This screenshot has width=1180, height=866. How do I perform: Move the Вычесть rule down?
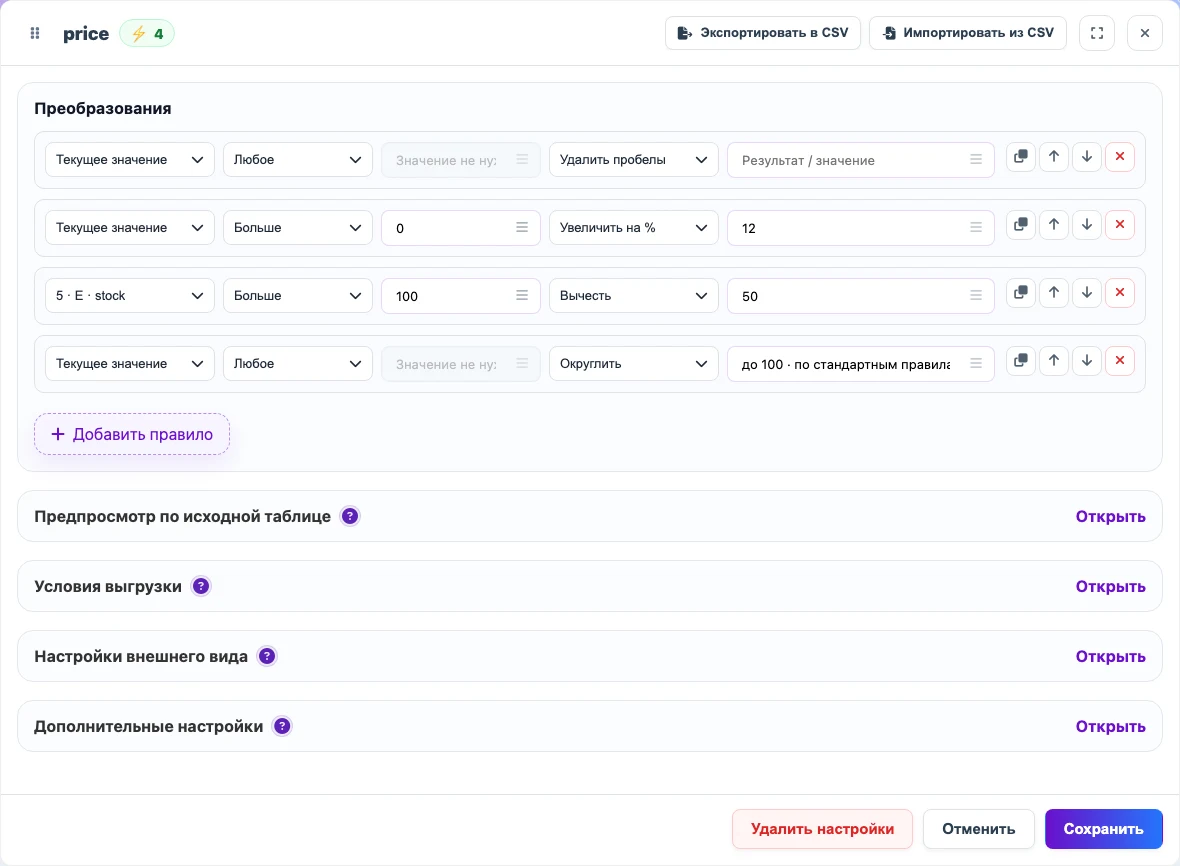click(x=1087, y=293)
